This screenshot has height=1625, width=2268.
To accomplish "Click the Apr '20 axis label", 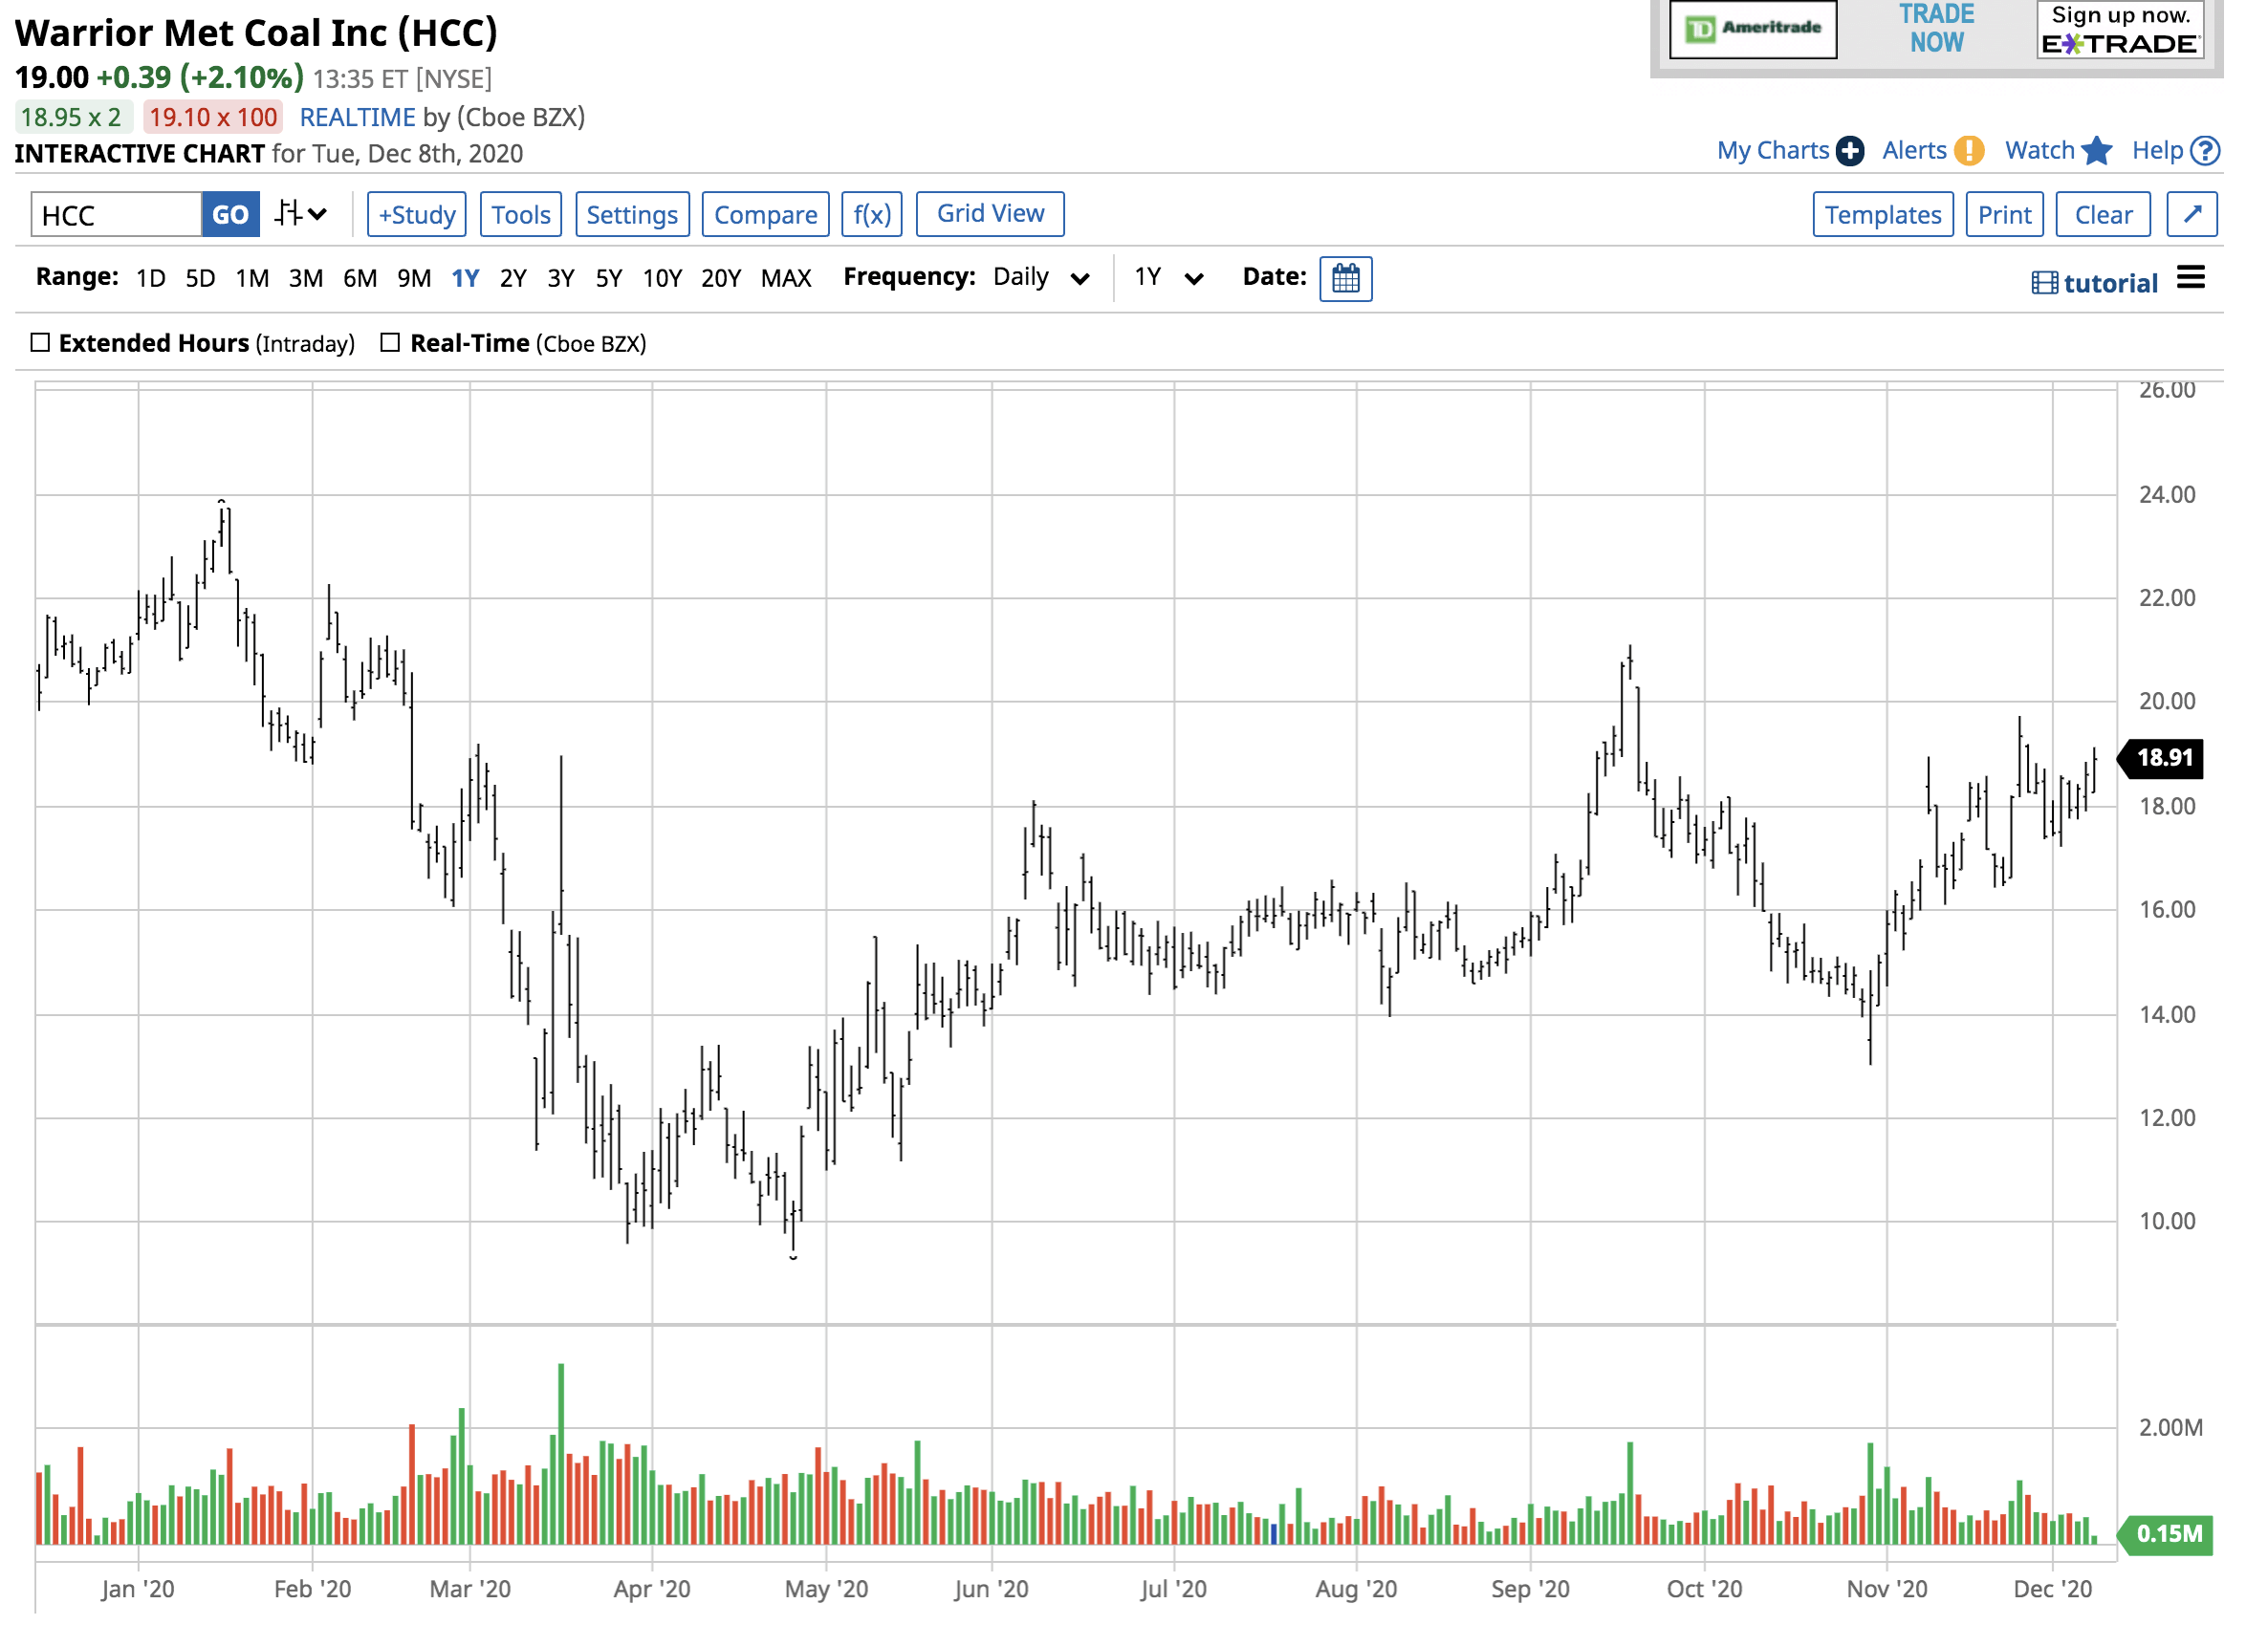I will coord(652,1589).
